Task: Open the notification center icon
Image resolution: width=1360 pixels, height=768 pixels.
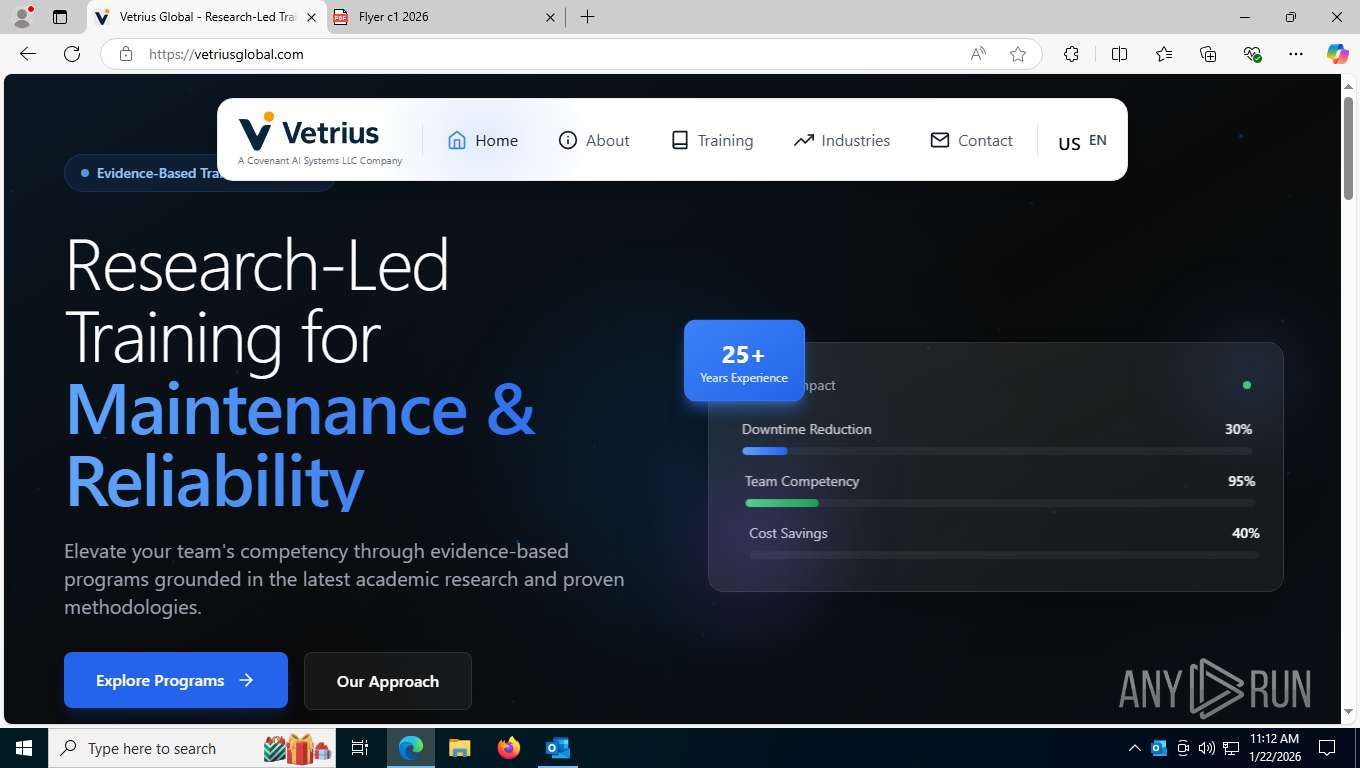Action: pos(1327,748)
